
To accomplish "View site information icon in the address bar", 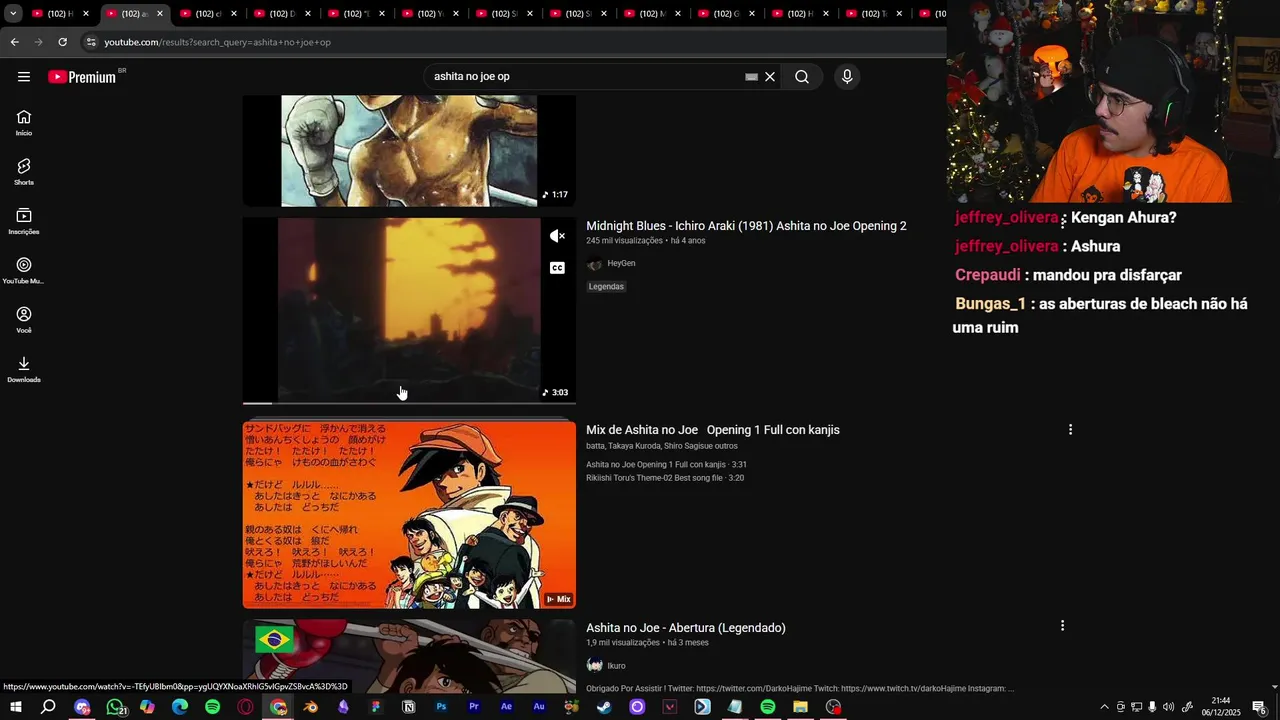I will point(91,42).
